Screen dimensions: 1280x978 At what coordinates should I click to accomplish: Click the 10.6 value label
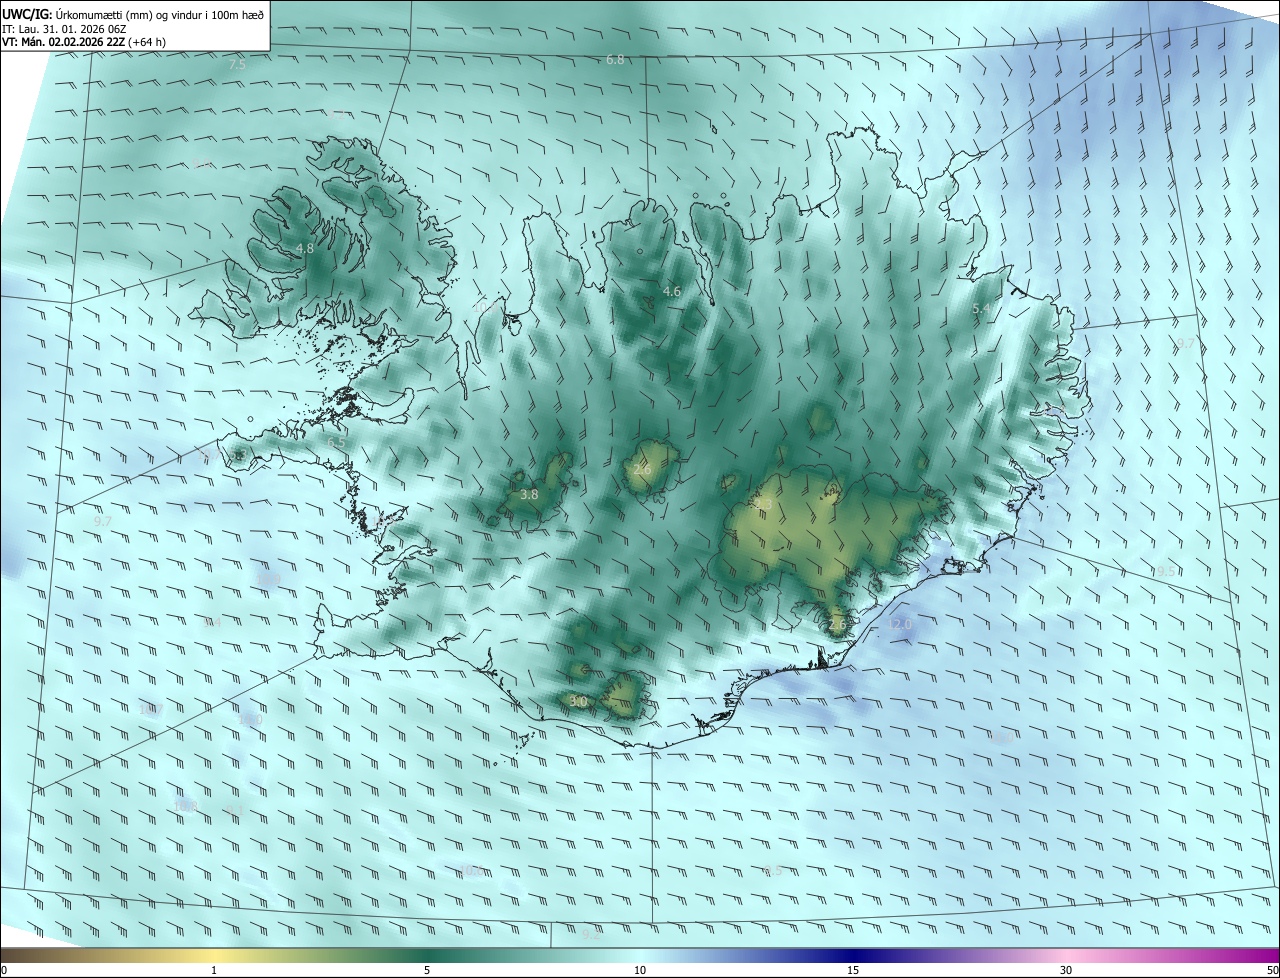(471, 871)
